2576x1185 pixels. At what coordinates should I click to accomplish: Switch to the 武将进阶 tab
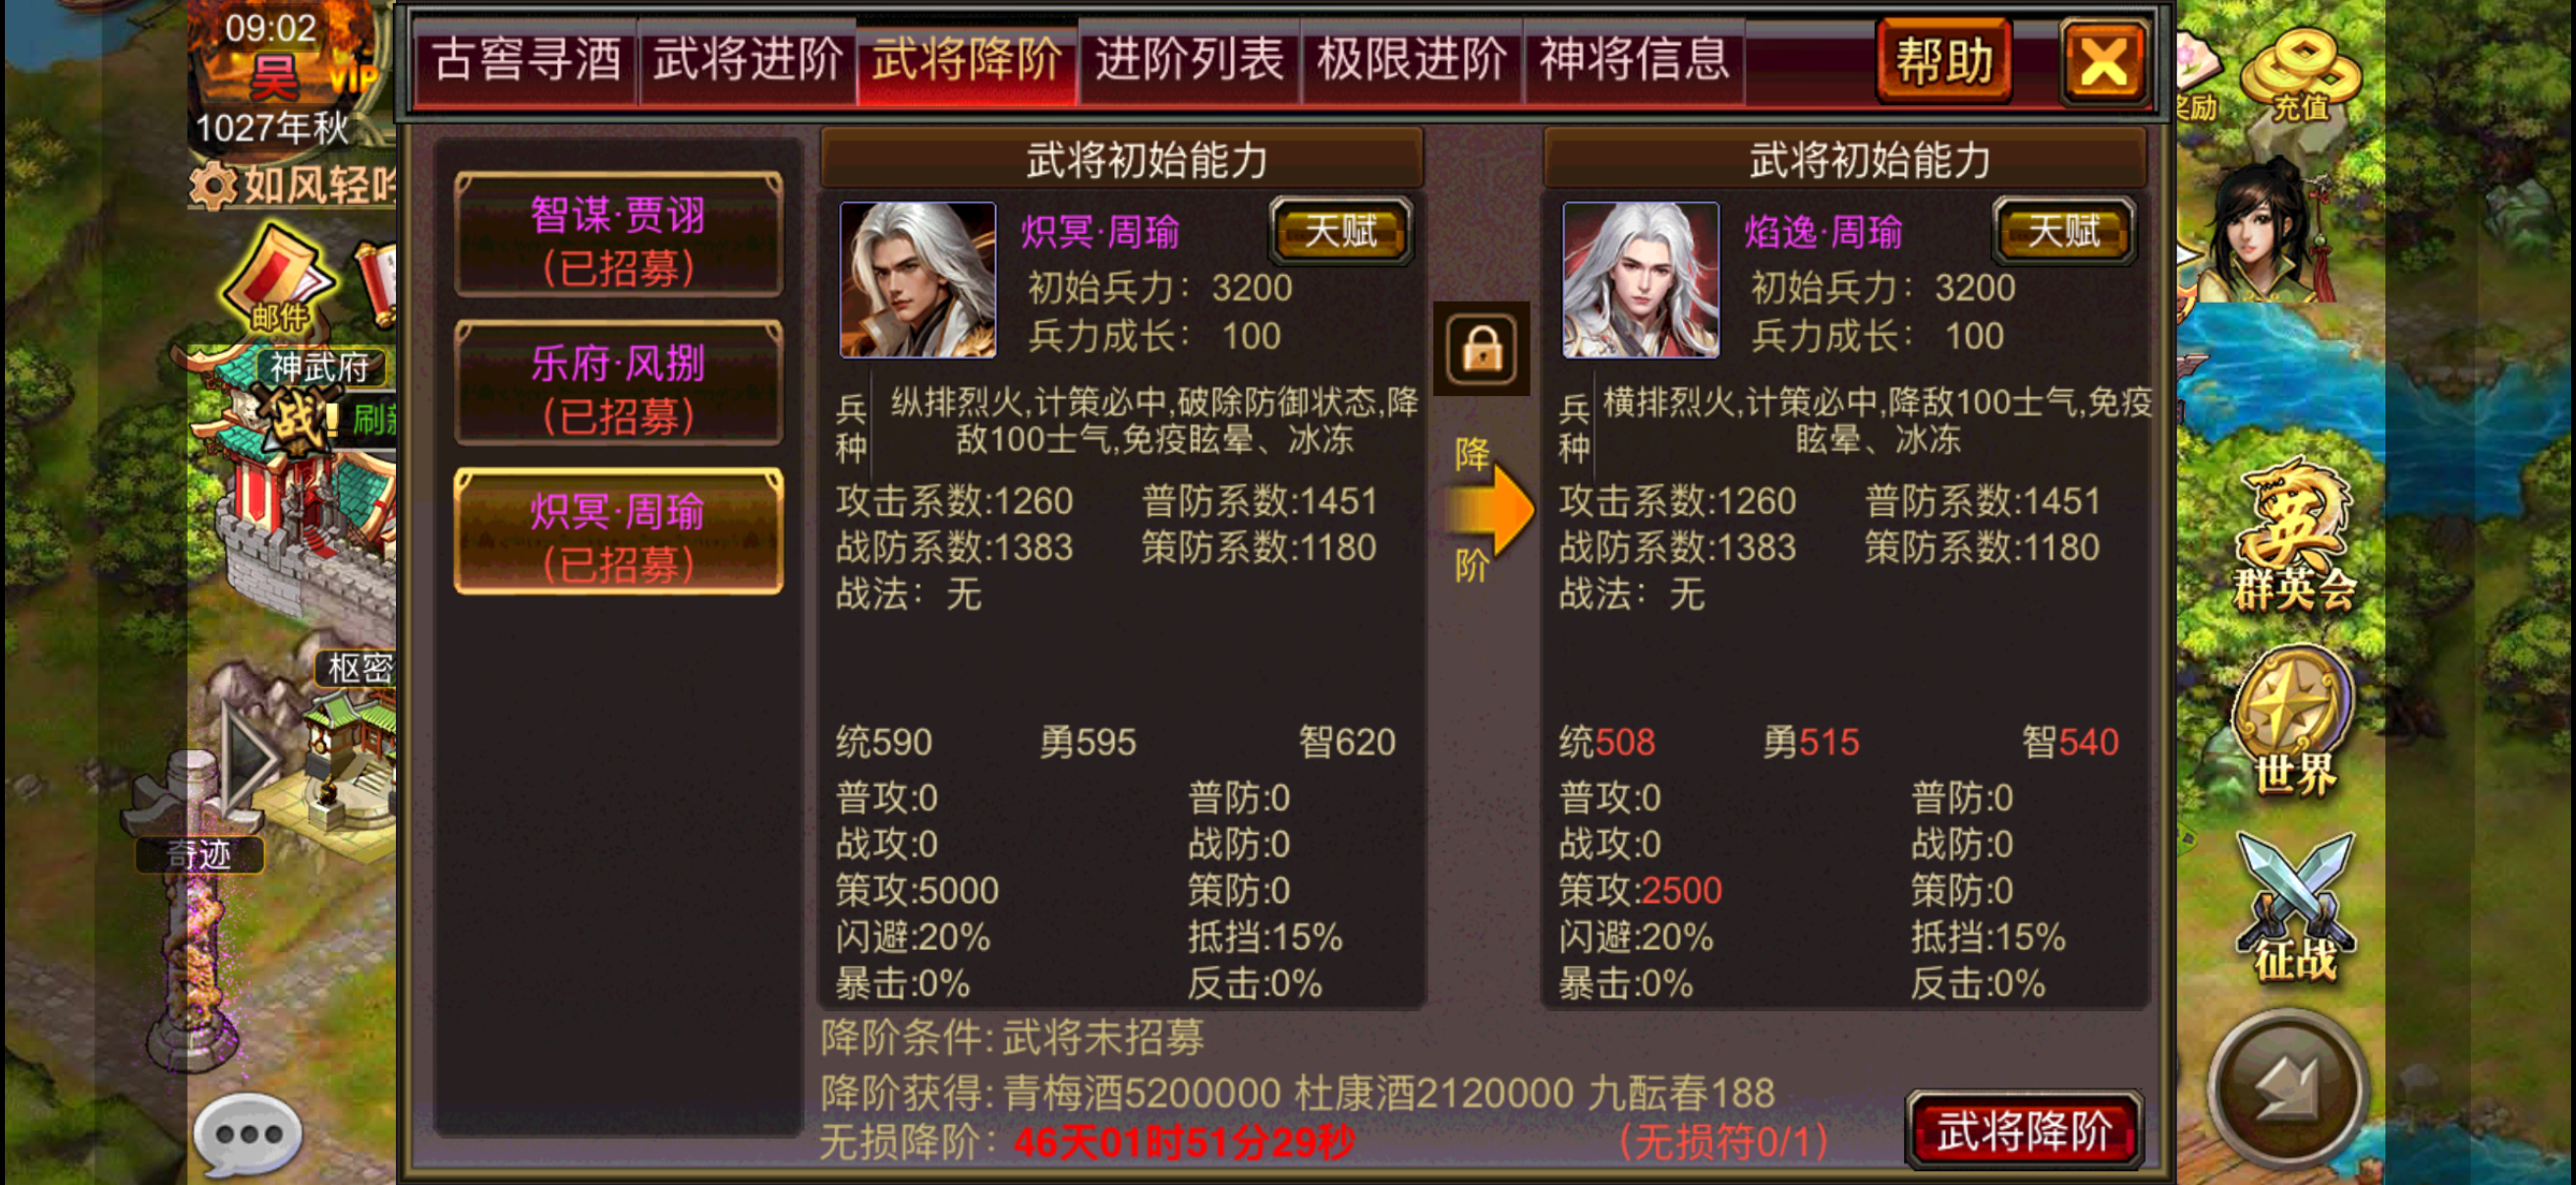click(746, 60)
